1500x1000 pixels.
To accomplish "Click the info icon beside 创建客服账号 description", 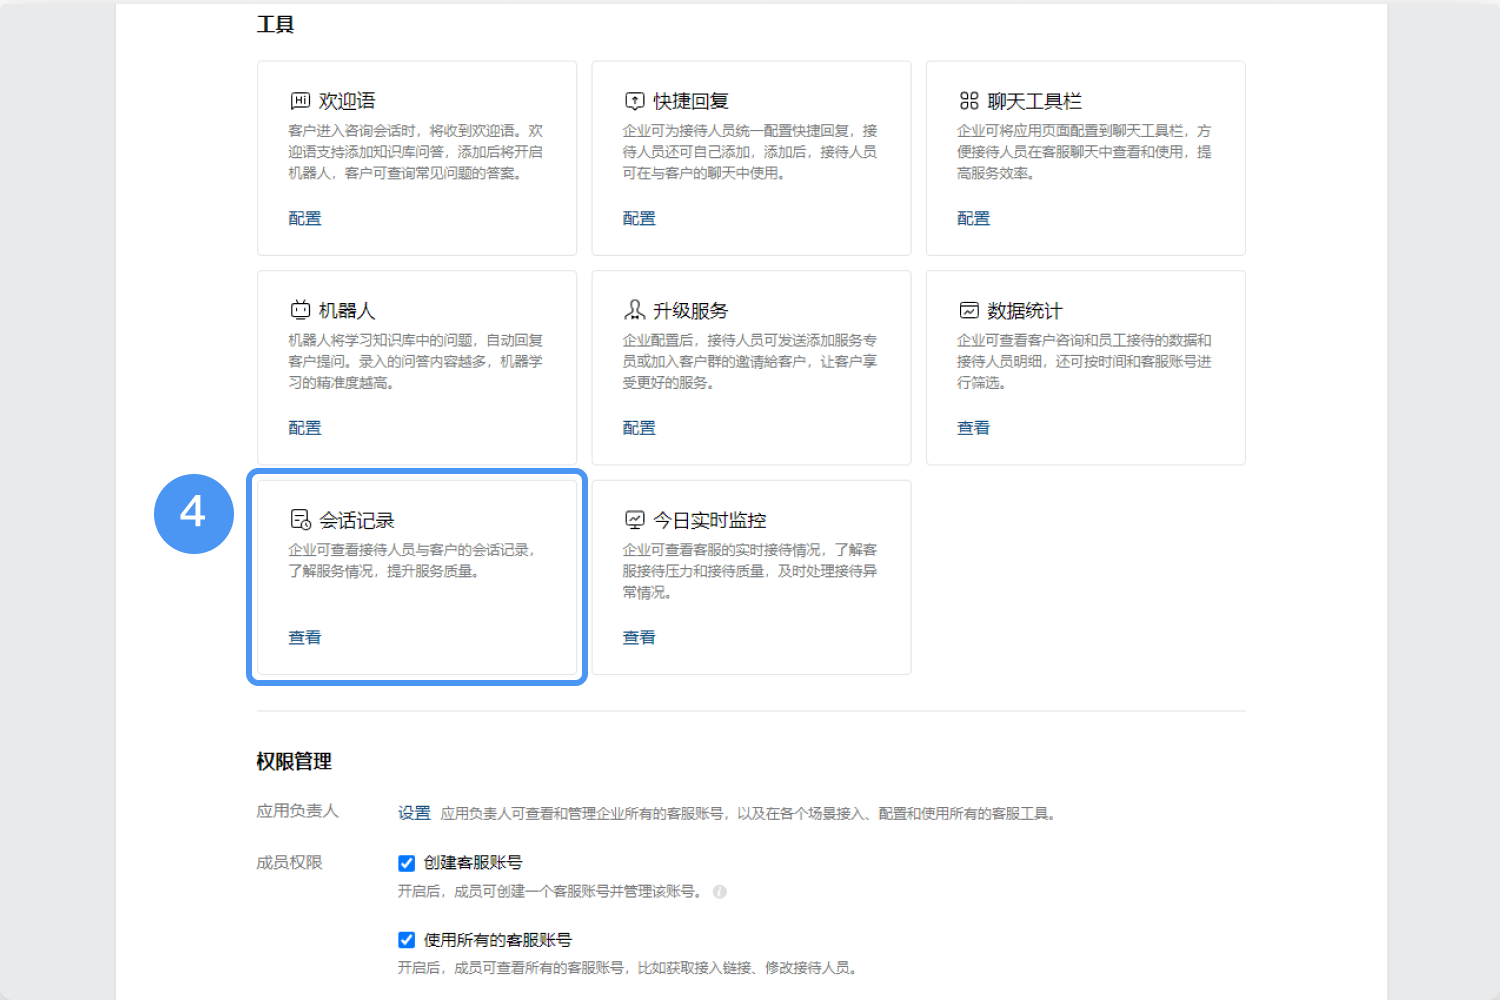I will pos(720,892).
